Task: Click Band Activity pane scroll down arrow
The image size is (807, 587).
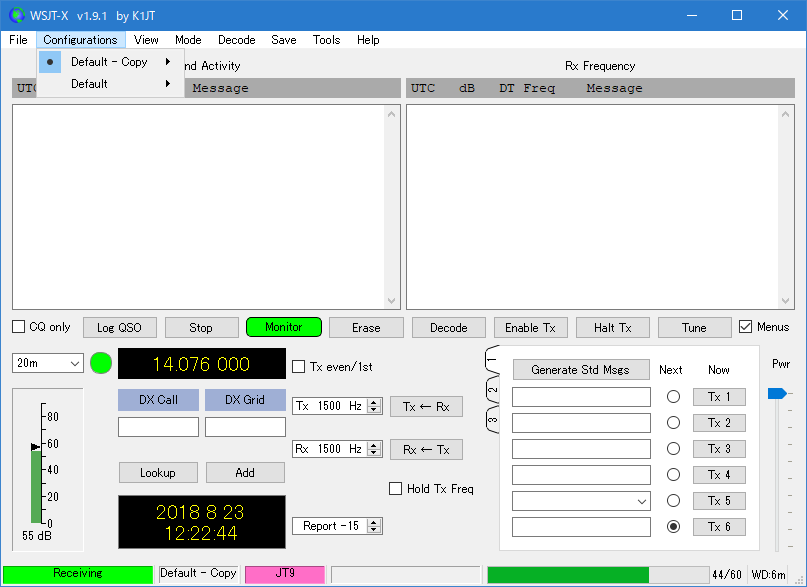Action: point(391,301)
